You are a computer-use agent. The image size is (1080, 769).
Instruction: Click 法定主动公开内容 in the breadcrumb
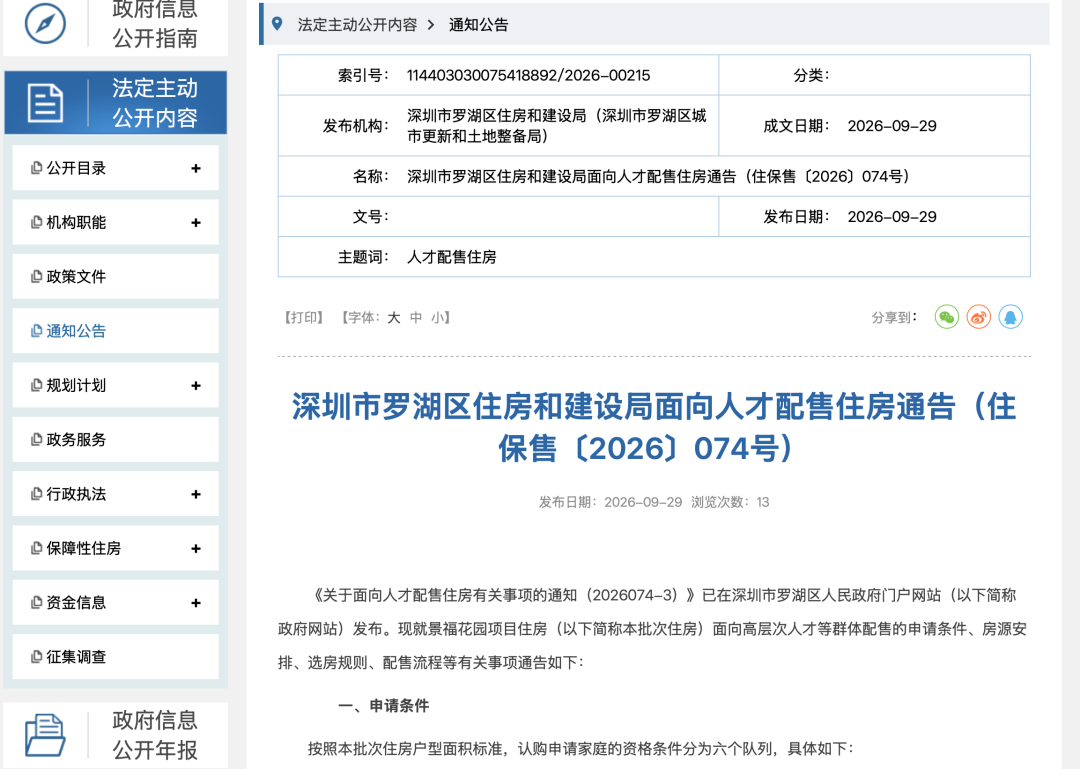click(x=357, y=25)
